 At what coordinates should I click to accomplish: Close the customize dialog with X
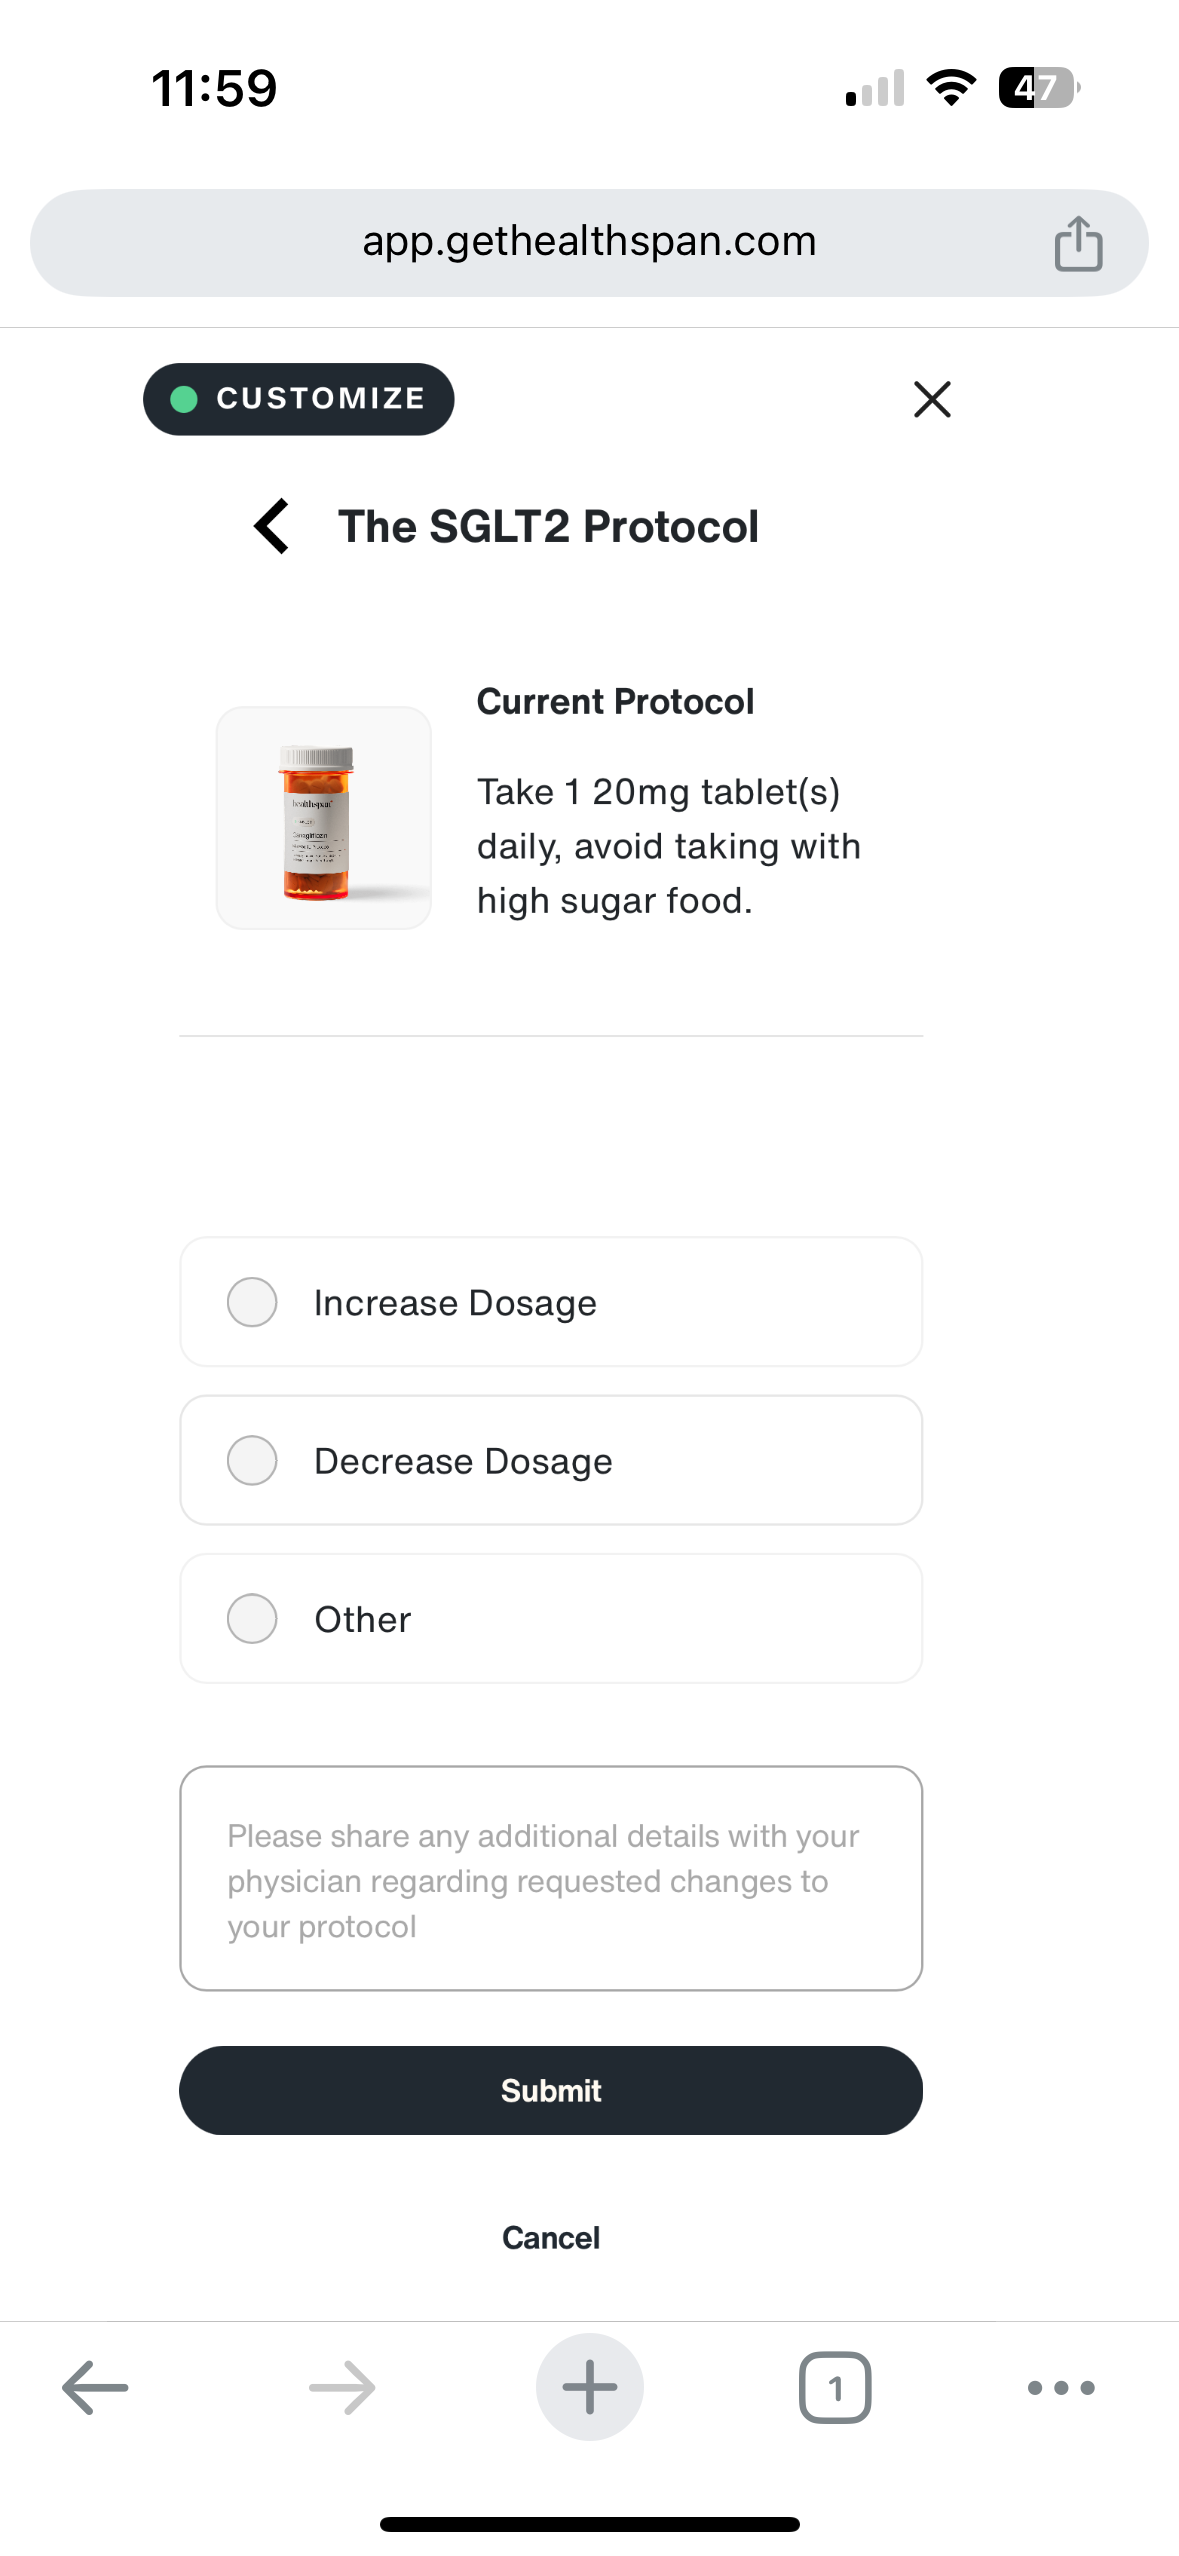[932, 399]
